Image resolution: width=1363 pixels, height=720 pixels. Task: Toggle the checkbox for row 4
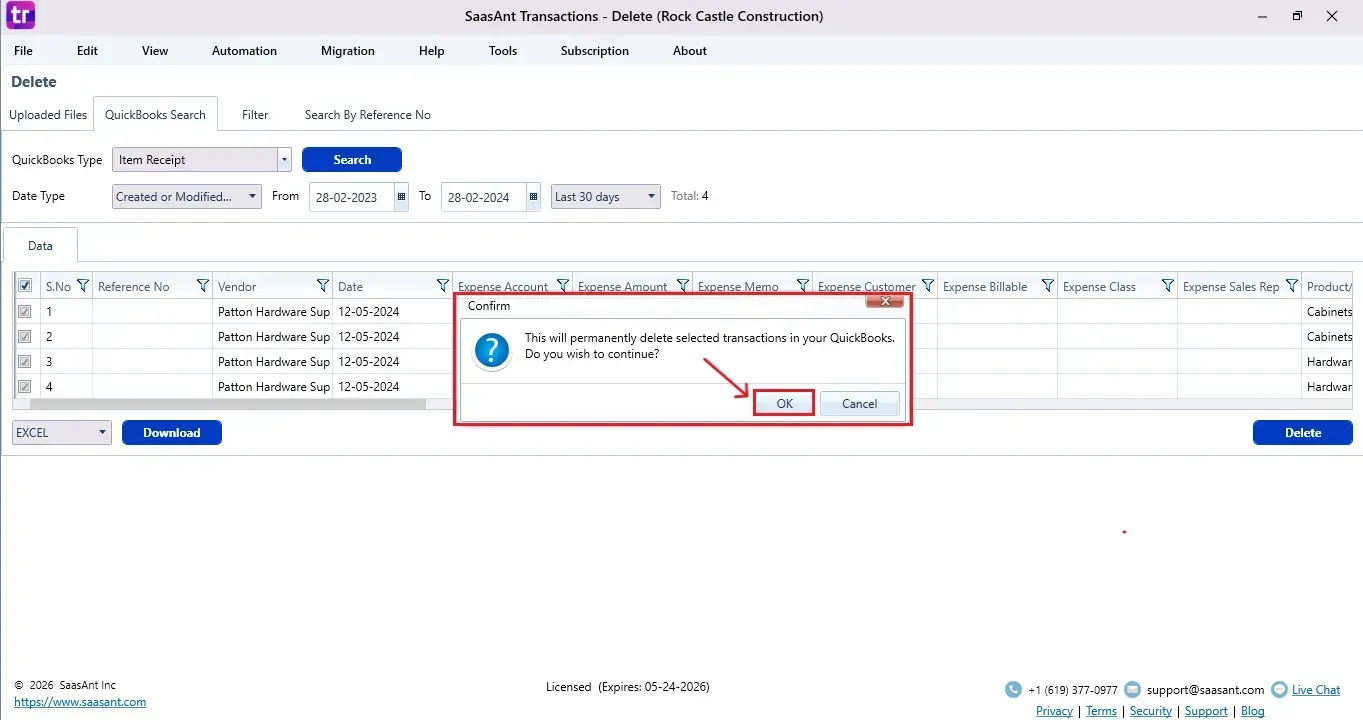click(x=25, y=386)
